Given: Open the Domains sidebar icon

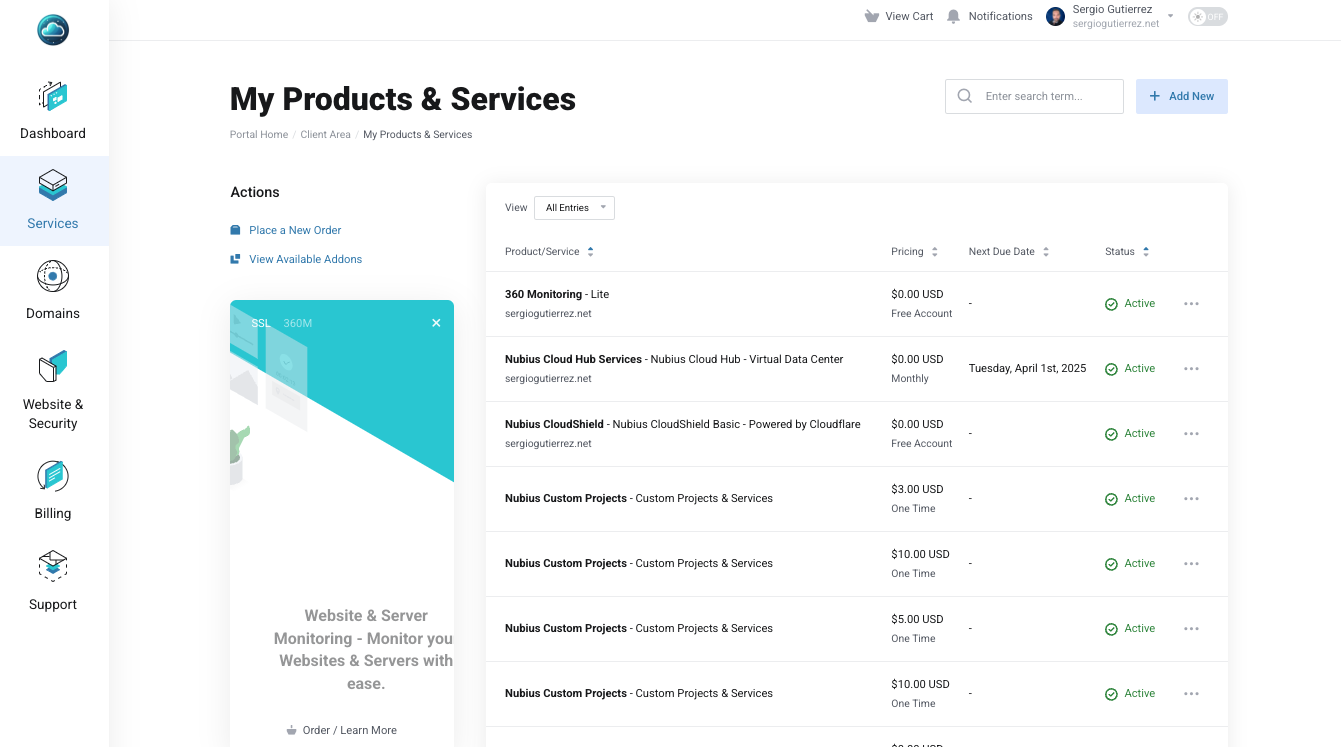Looking at the screenshot, I should [53, 276].
